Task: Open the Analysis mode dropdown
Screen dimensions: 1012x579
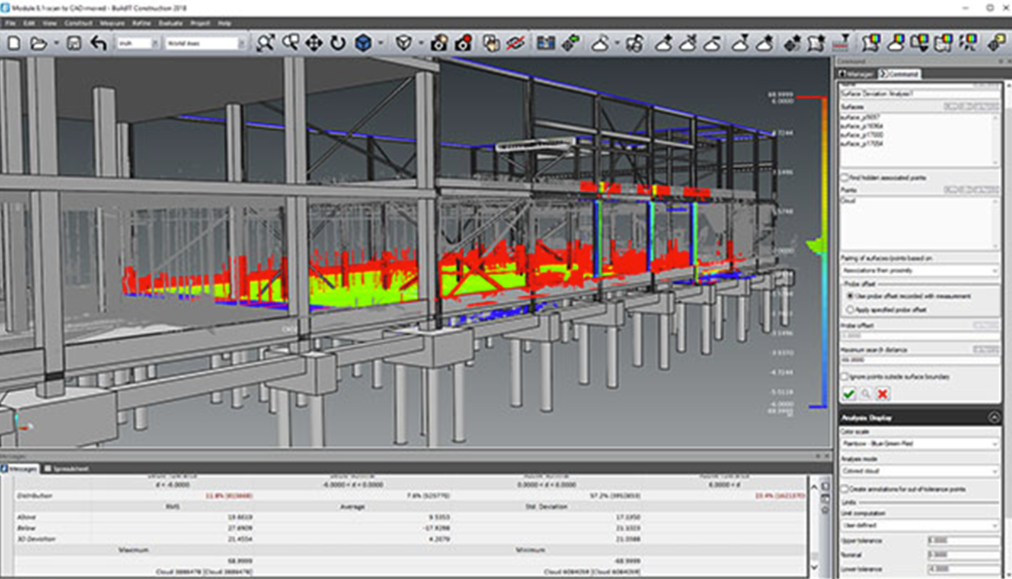Action: click(x=919, y=471)
